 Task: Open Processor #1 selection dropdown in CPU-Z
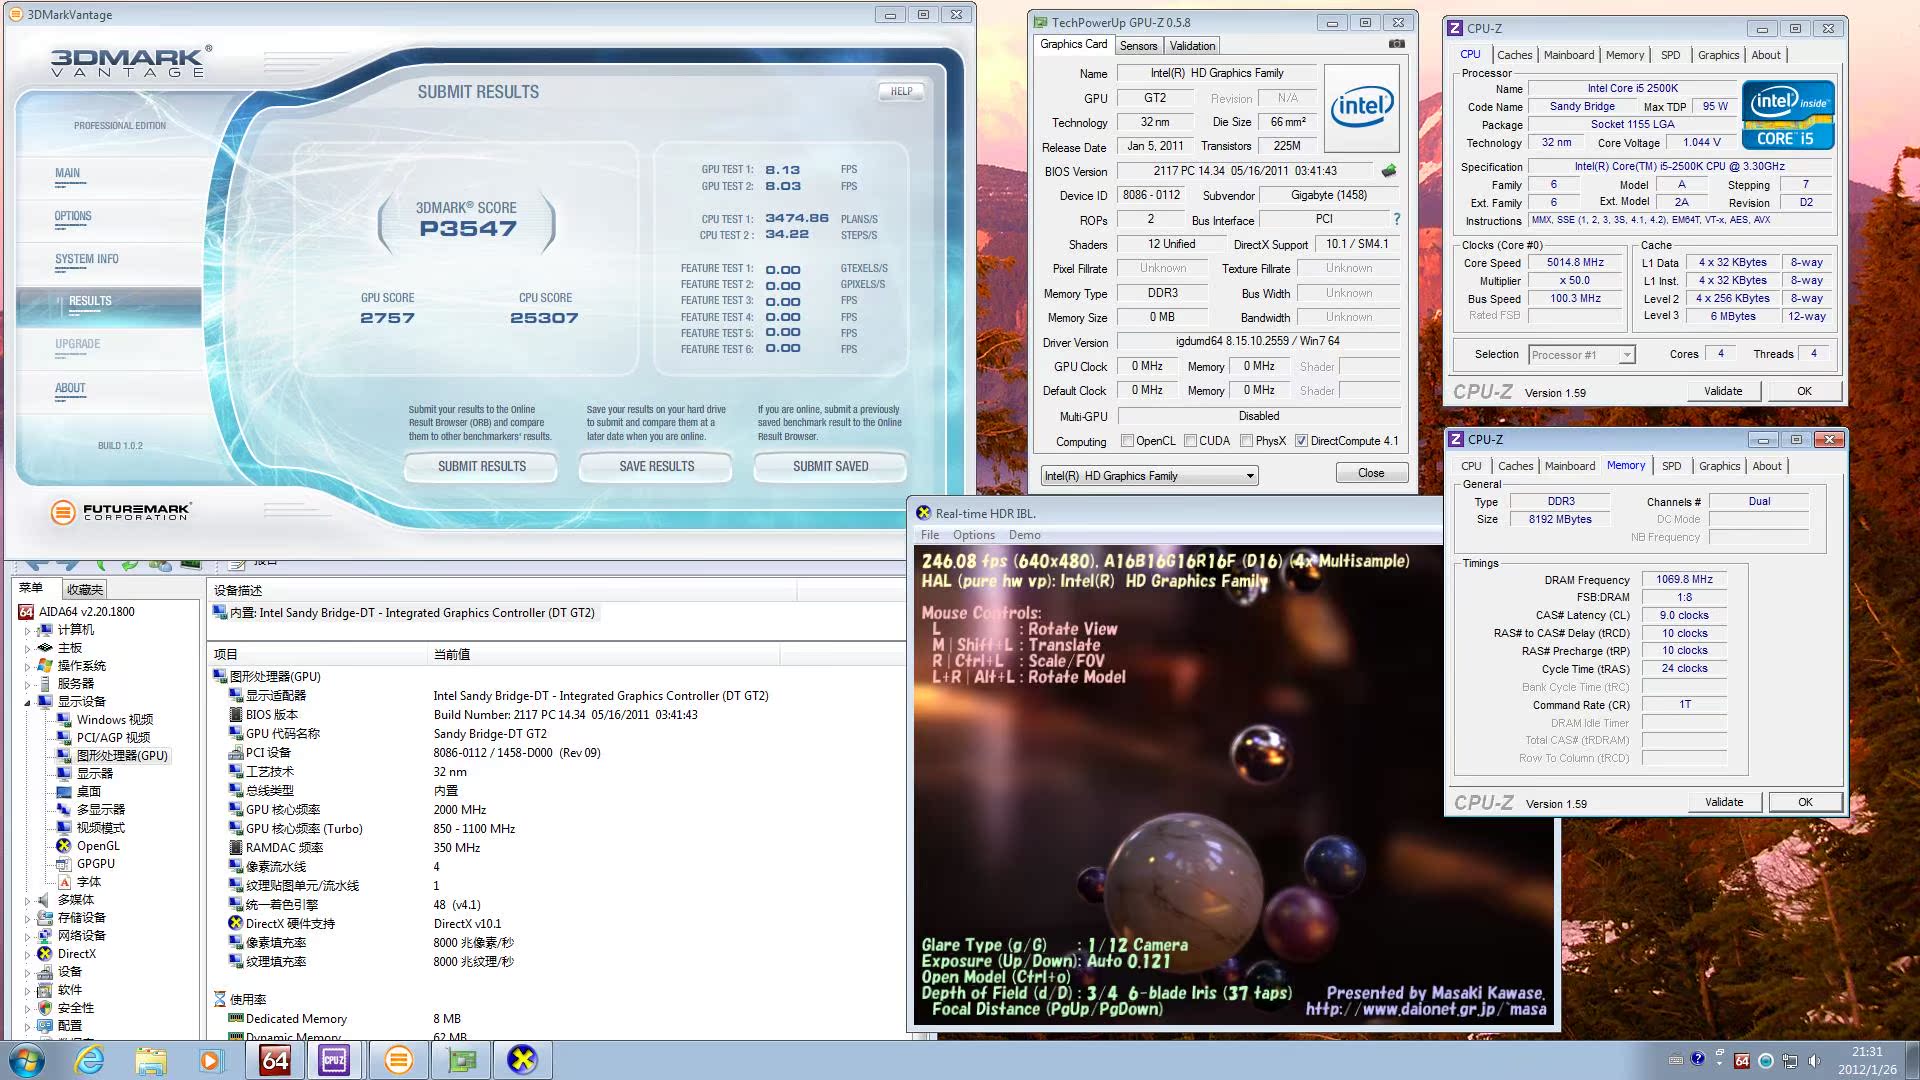(1581, 355)
